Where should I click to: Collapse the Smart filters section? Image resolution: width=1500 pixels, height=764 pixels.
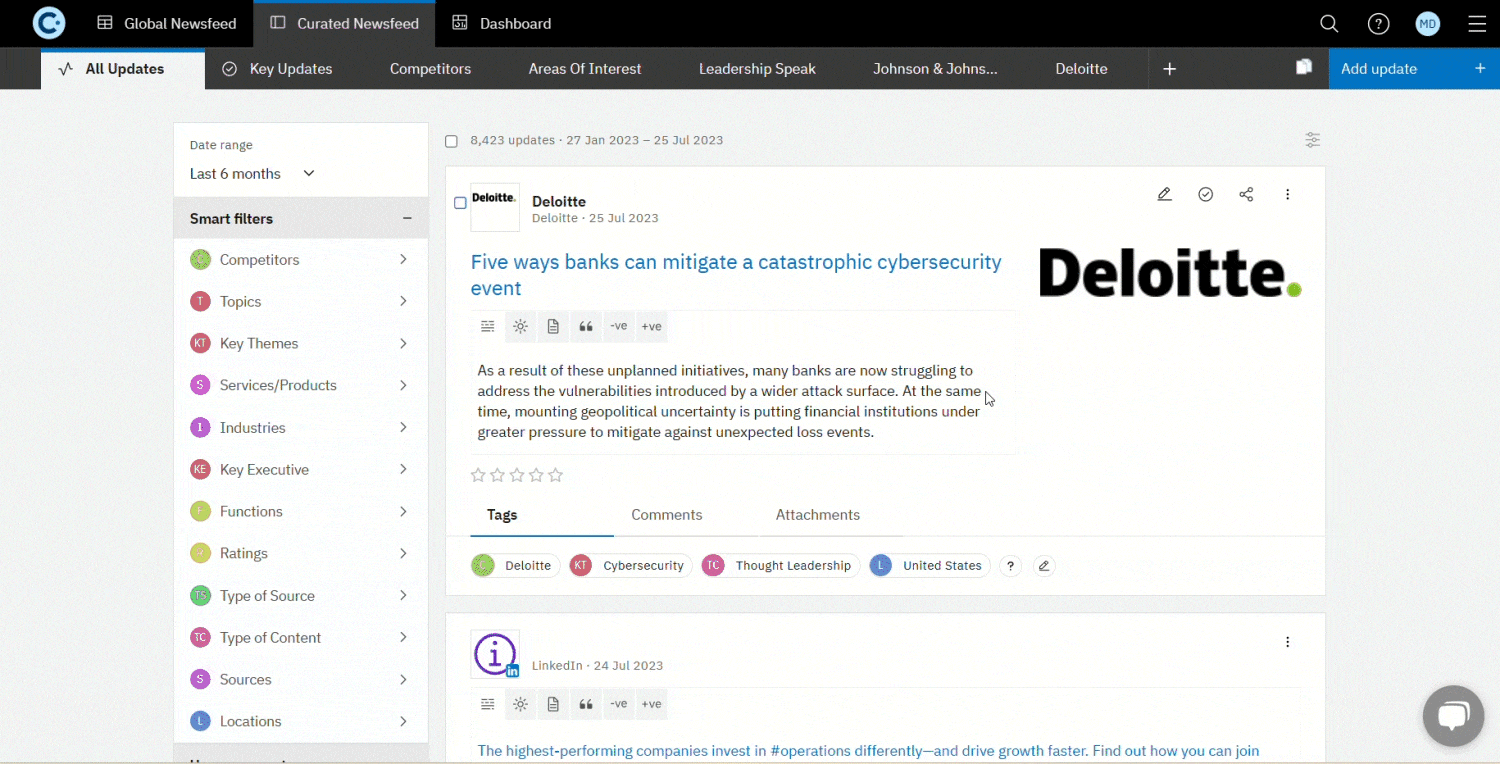pyautogui.click(x=407, y=218)
